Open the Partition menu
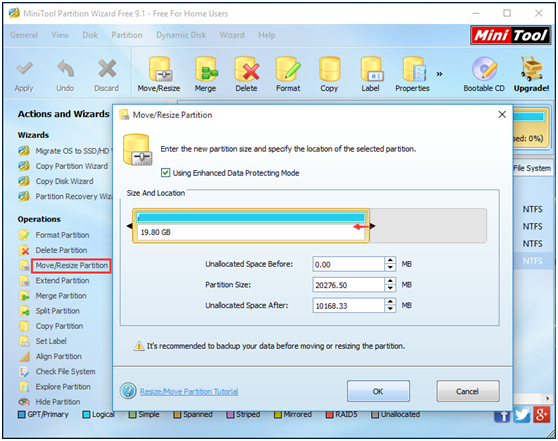The image size is (558, 441). (x=127, y=35)
